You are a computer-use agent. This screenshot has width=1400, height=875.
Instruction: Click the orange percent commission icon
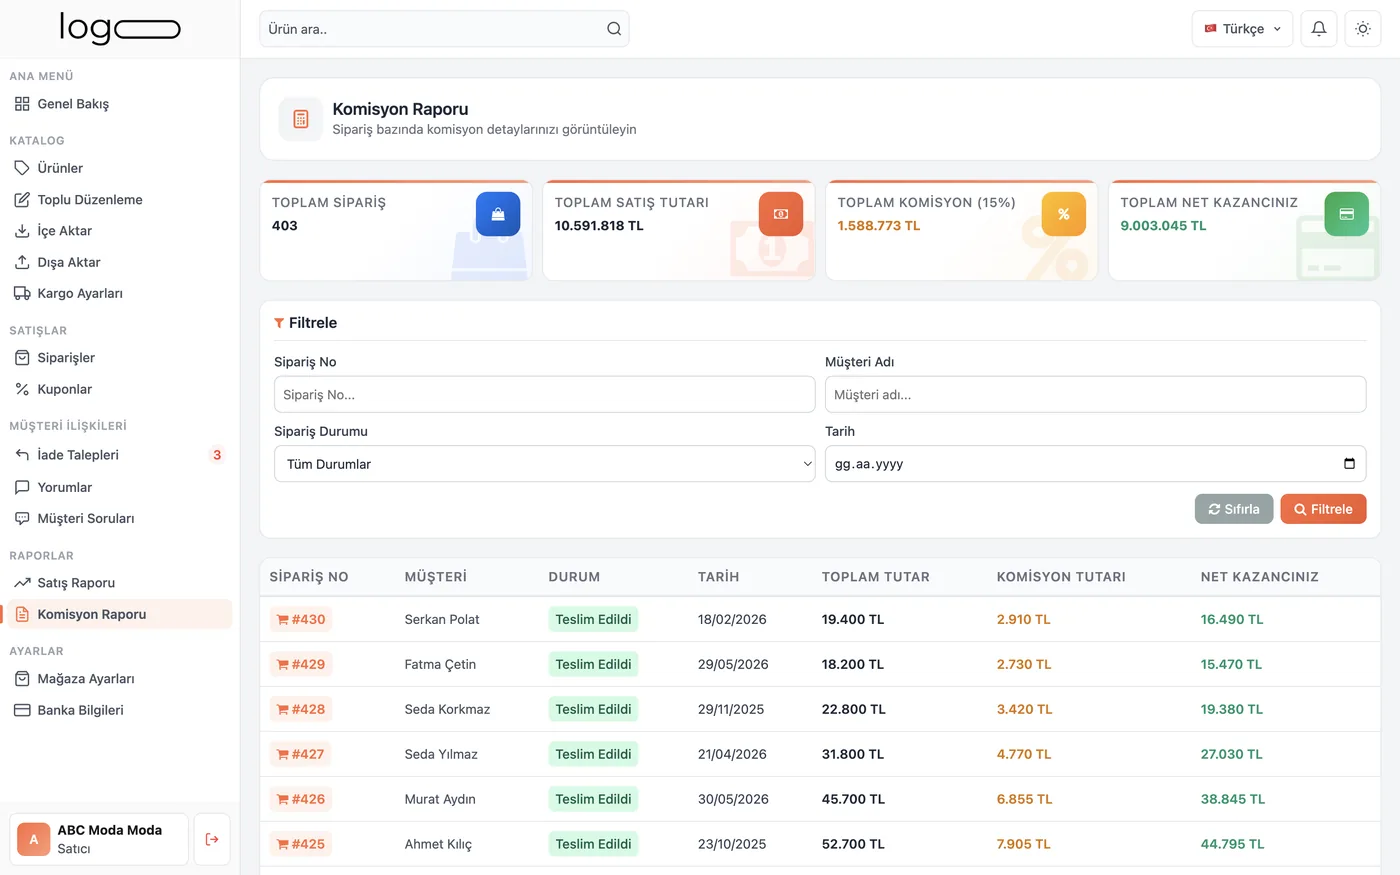point(1064,214)
